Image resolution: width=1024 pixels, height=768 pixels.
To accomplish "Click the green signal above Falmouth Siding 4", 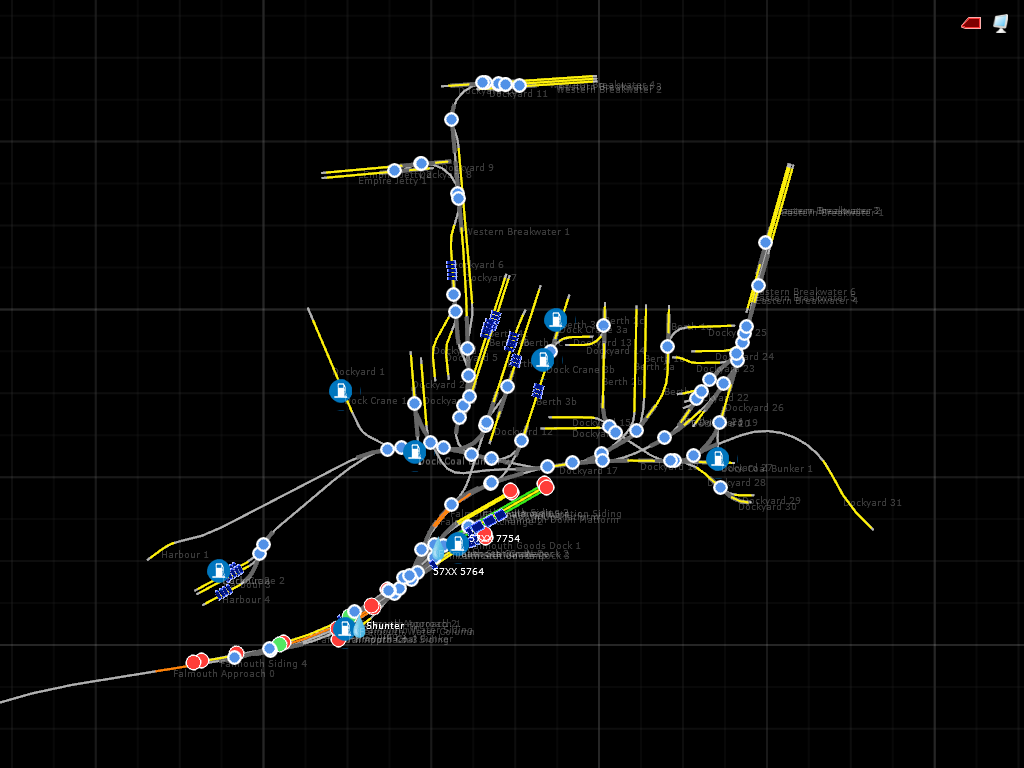I will click(x=280, y=644).
